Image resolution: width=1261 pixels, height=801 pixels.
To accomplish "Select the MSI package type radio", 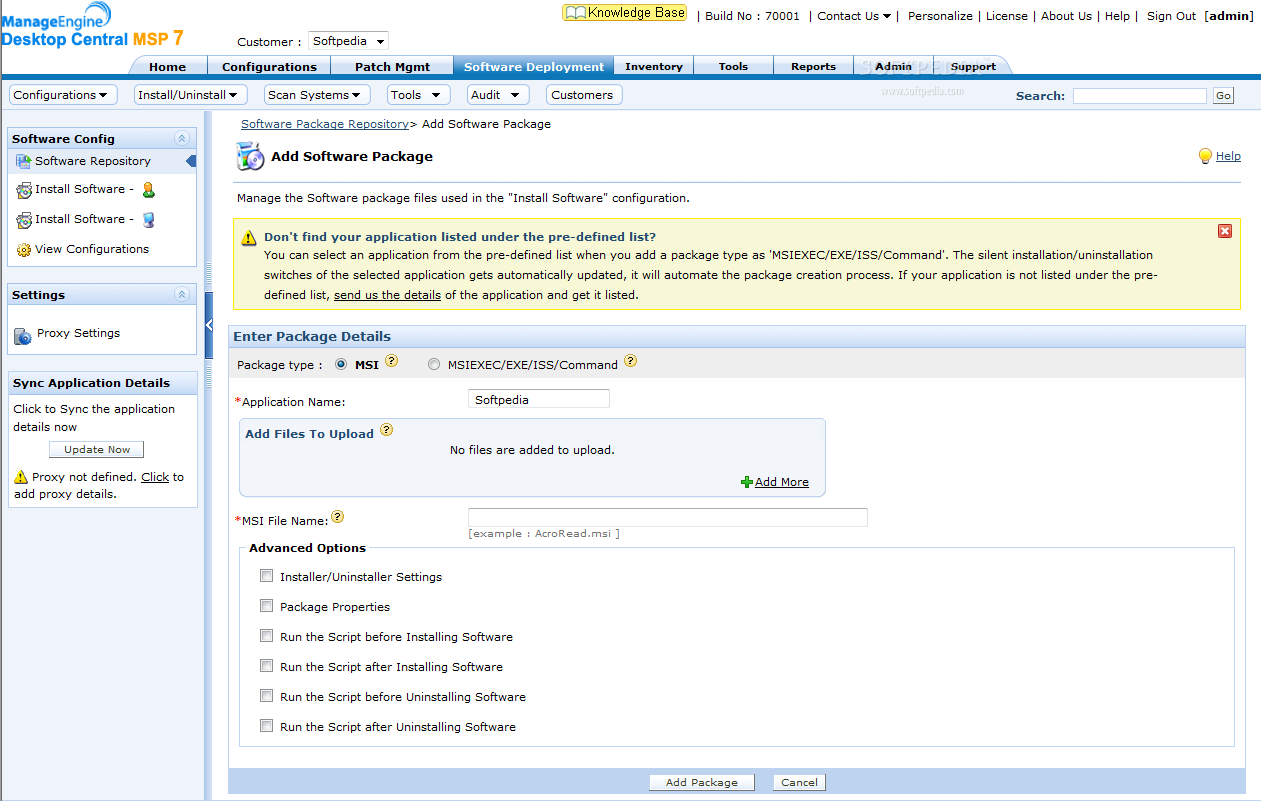I will click(x=341, y=365).
